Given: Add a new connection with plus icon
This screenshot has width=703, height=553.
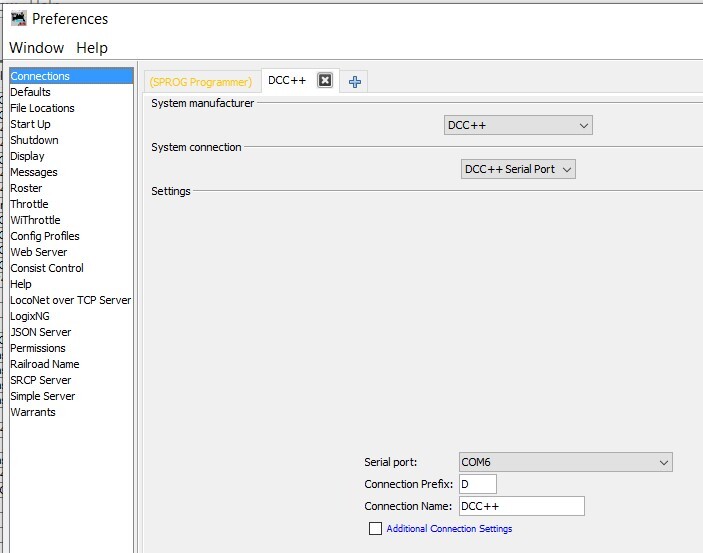Looking at the screenshot, I should click(x=355, y=82).
